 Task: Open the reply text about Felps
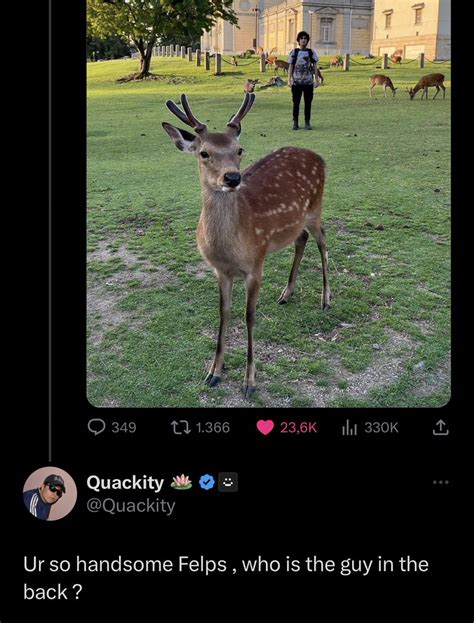pyautogui.click(x=226, y=578)
